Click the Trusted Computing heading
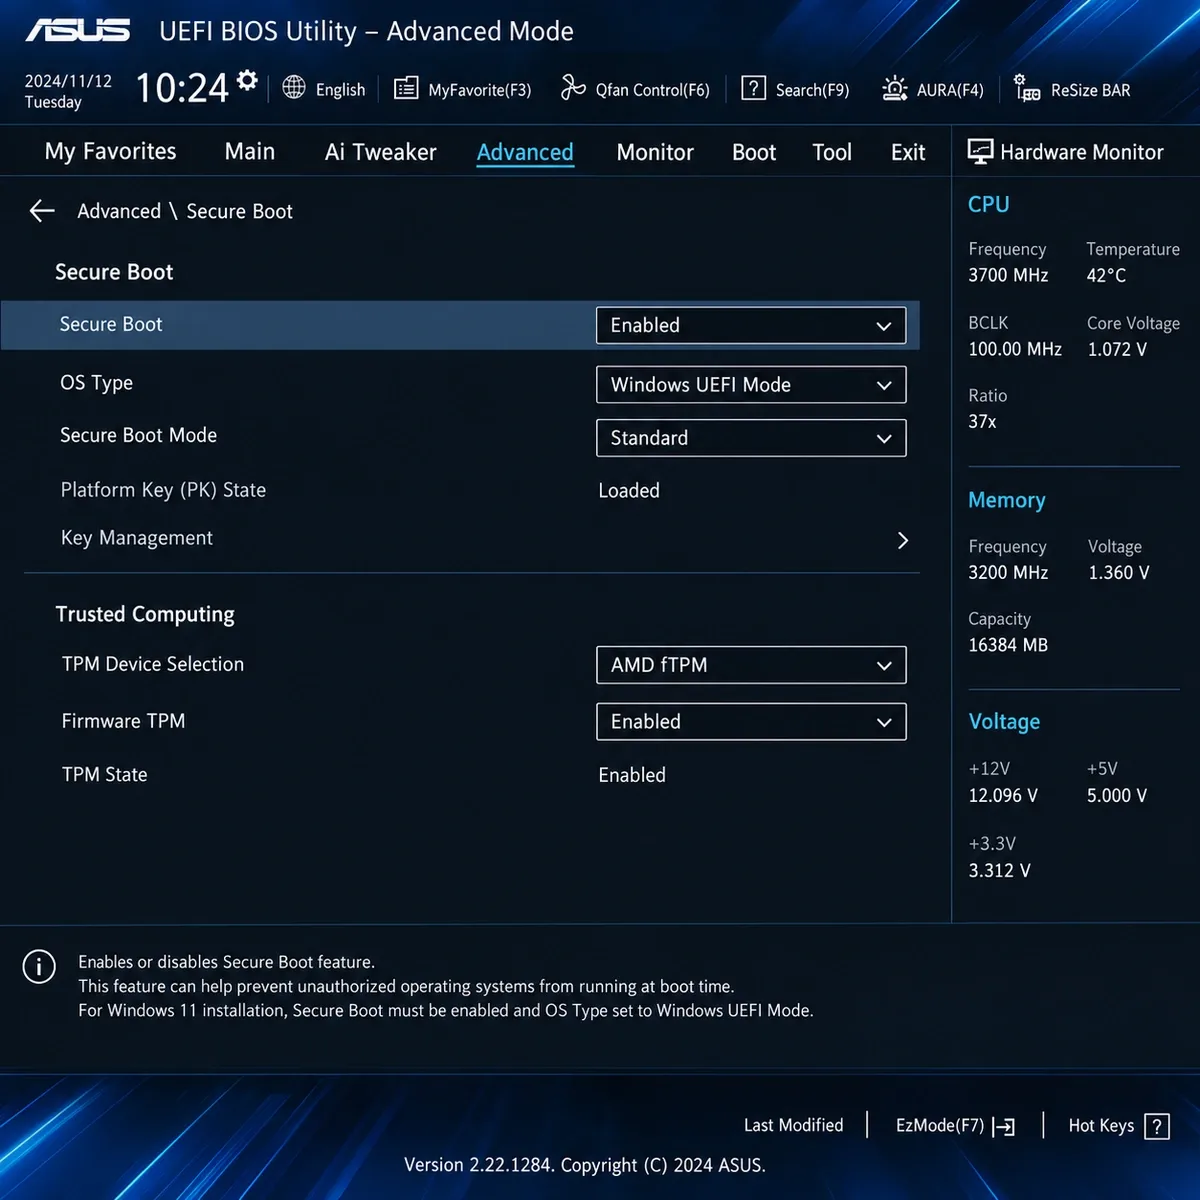Screen dimensions: 1200x1200 click(x=145, y=614)
